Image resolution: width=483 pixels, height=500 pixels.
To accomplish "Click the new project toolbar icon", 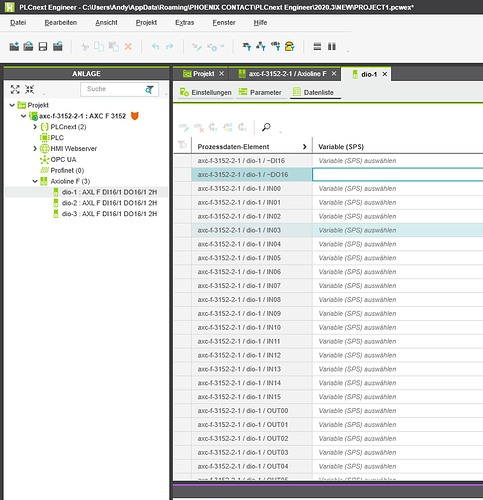I will pyautogui.click(x=14, y=46).
